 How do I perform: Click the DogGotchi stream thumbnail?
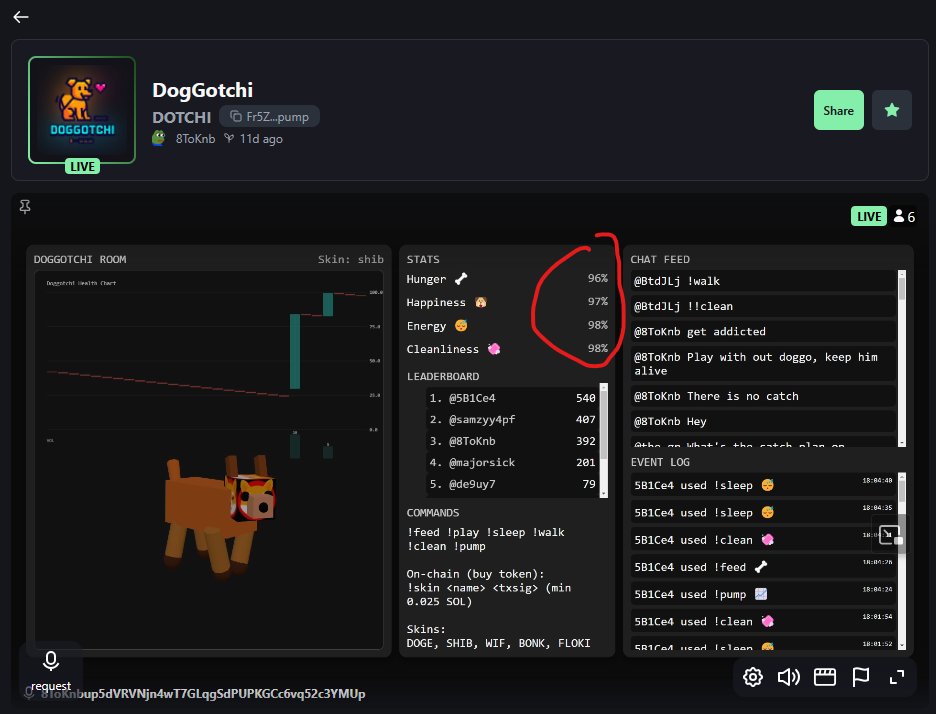point(82,110)
